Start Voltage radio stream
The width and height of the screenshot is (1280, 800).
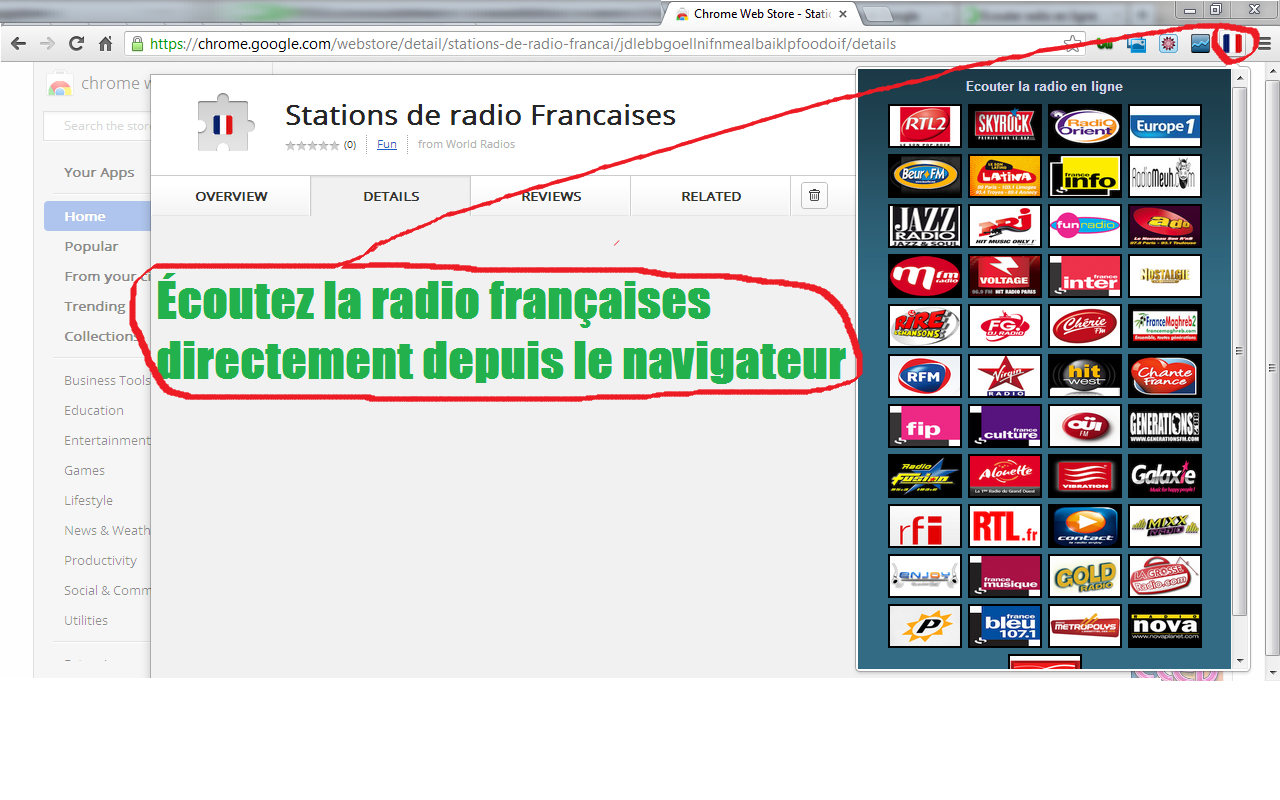(x=1005, y=276)
